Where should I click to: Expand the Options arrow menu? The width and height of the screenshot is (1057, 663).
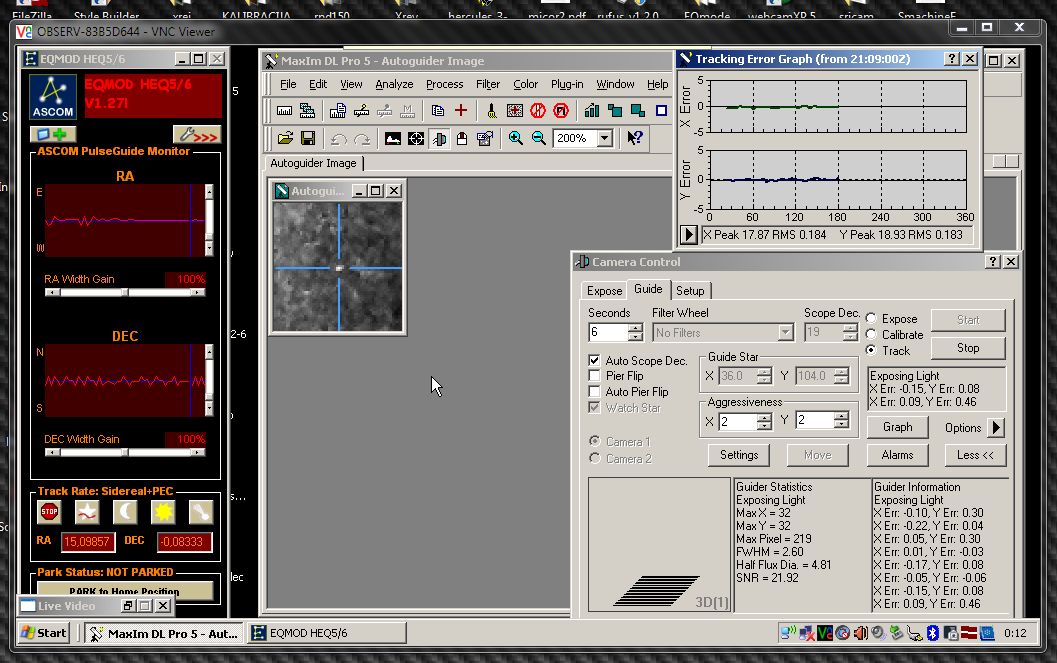pos(995,427)
